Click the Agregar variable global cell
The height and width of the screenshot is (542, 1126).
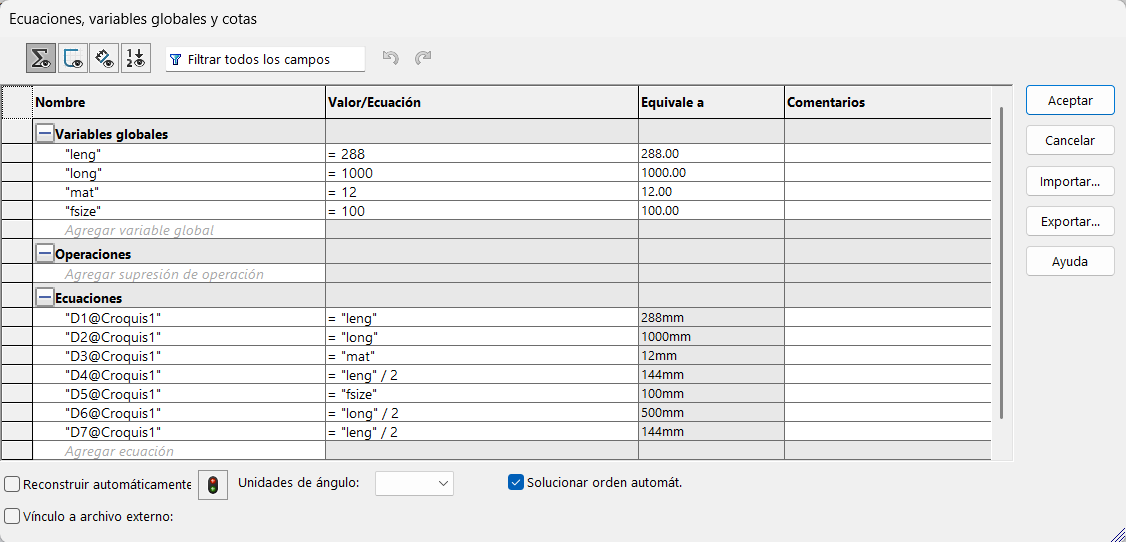coord(139,231)
